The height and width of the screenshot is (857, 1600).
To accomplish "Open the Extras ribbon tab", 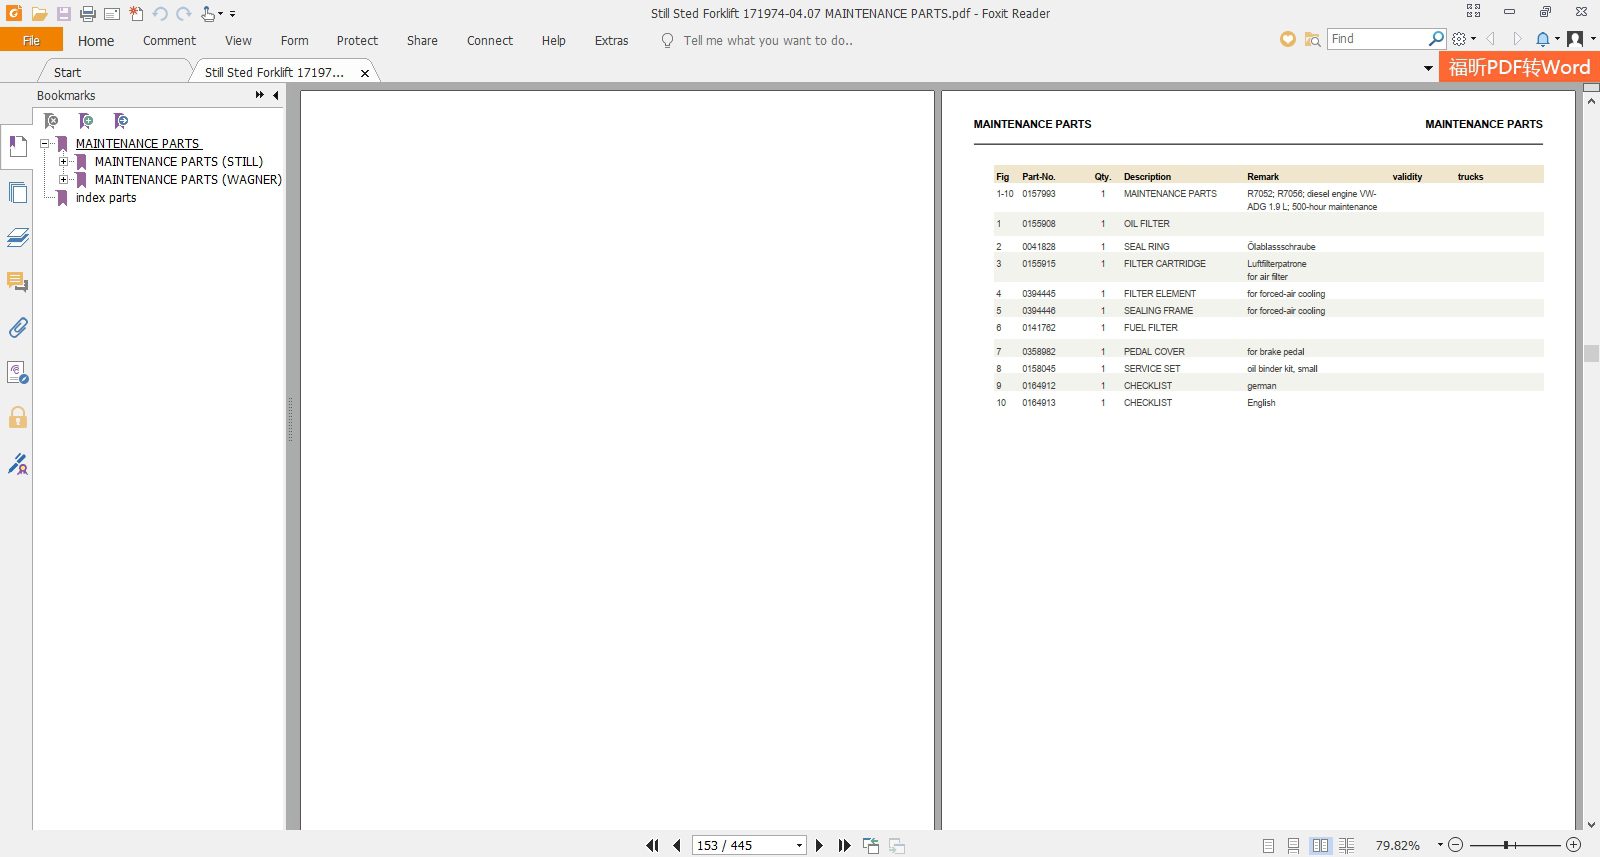I will coord(612,41).
